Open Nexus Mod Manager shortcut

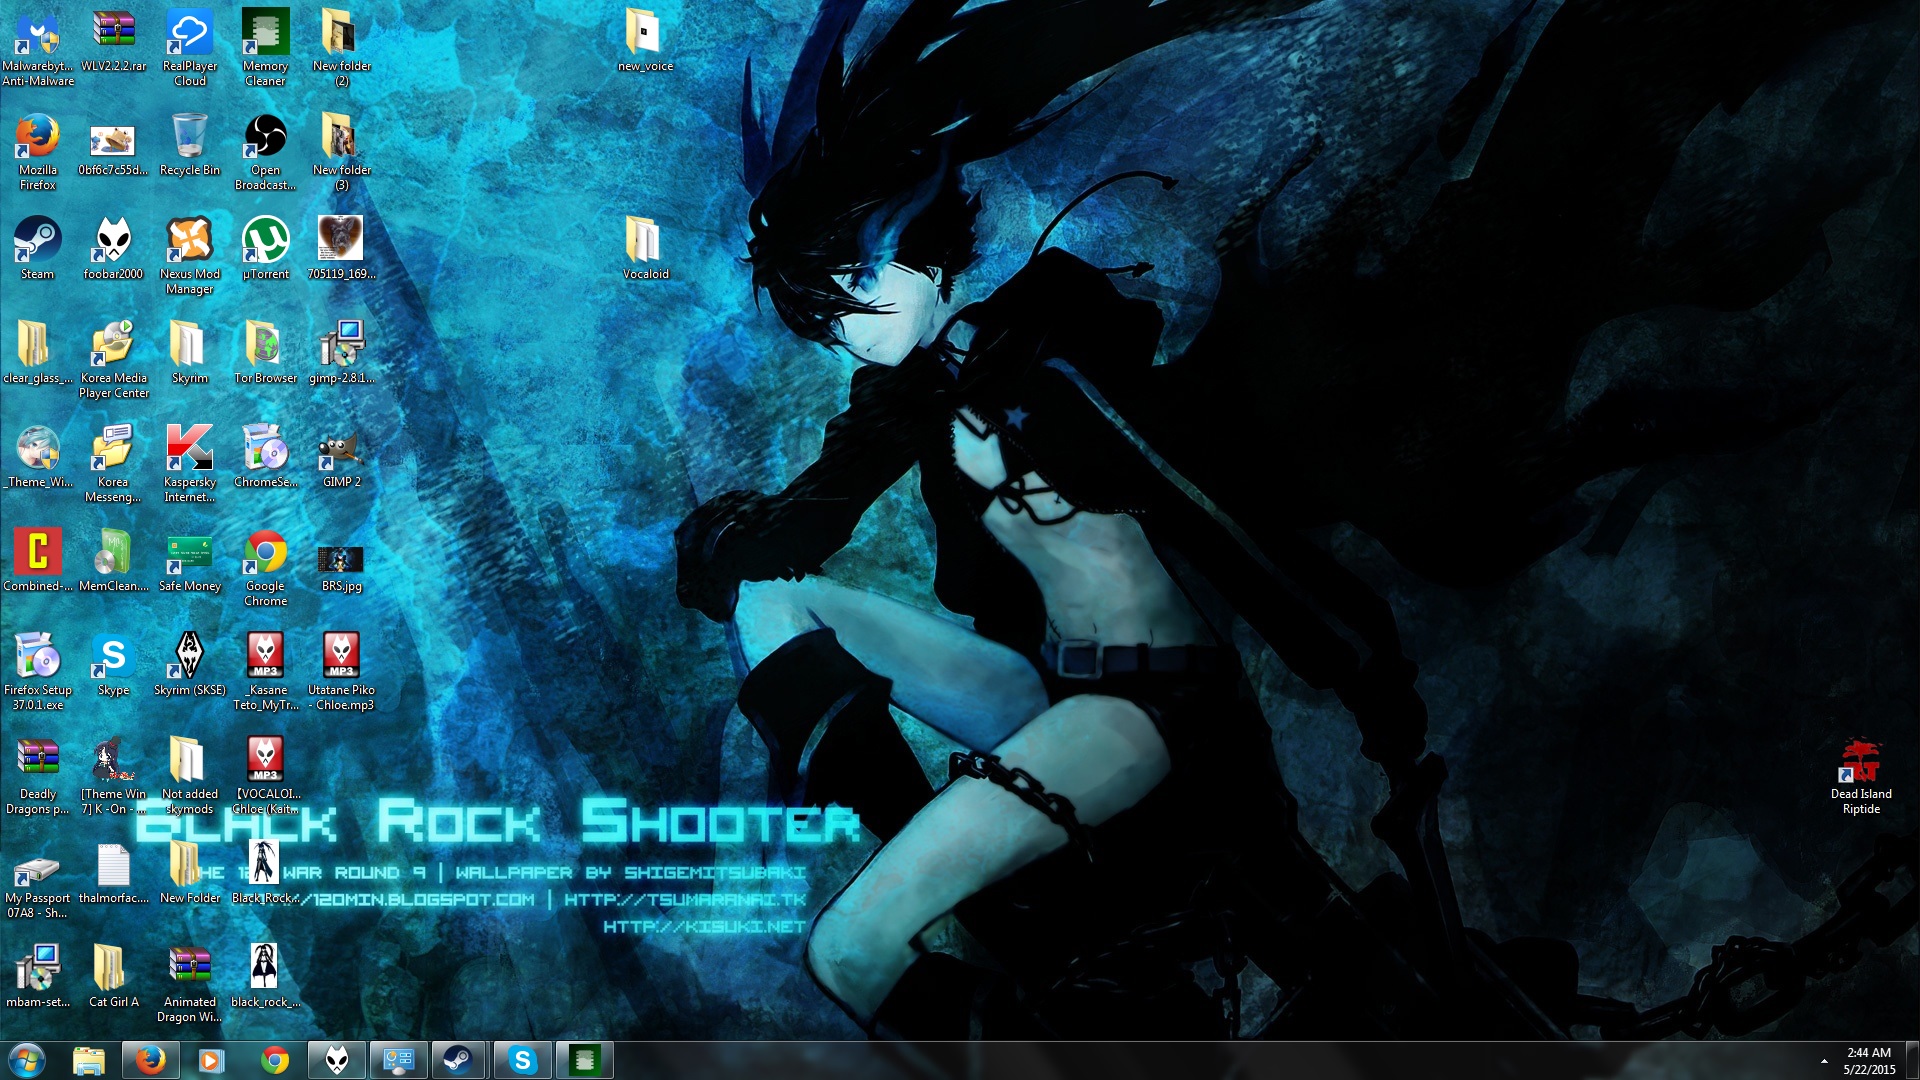(189, 241)
